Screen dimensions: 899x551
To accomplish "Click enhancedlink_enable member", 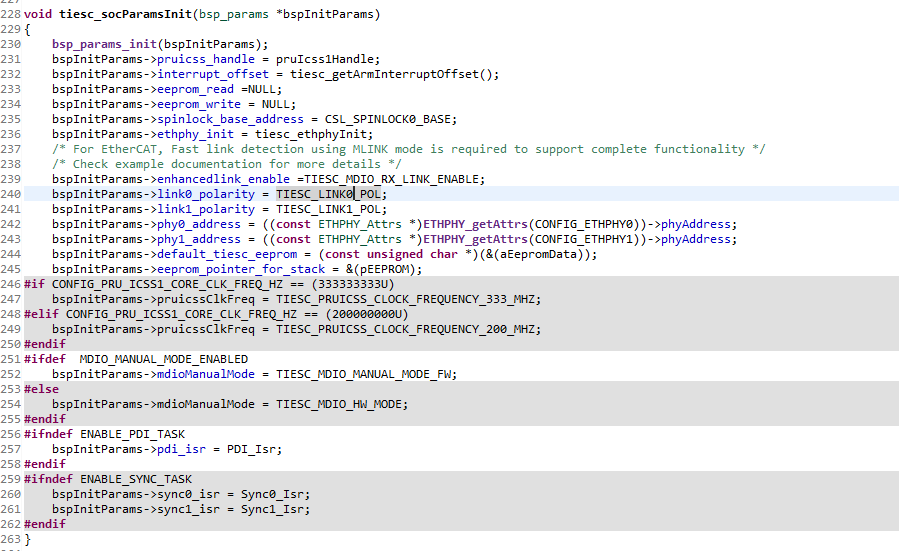I will (x=224, y=179).
